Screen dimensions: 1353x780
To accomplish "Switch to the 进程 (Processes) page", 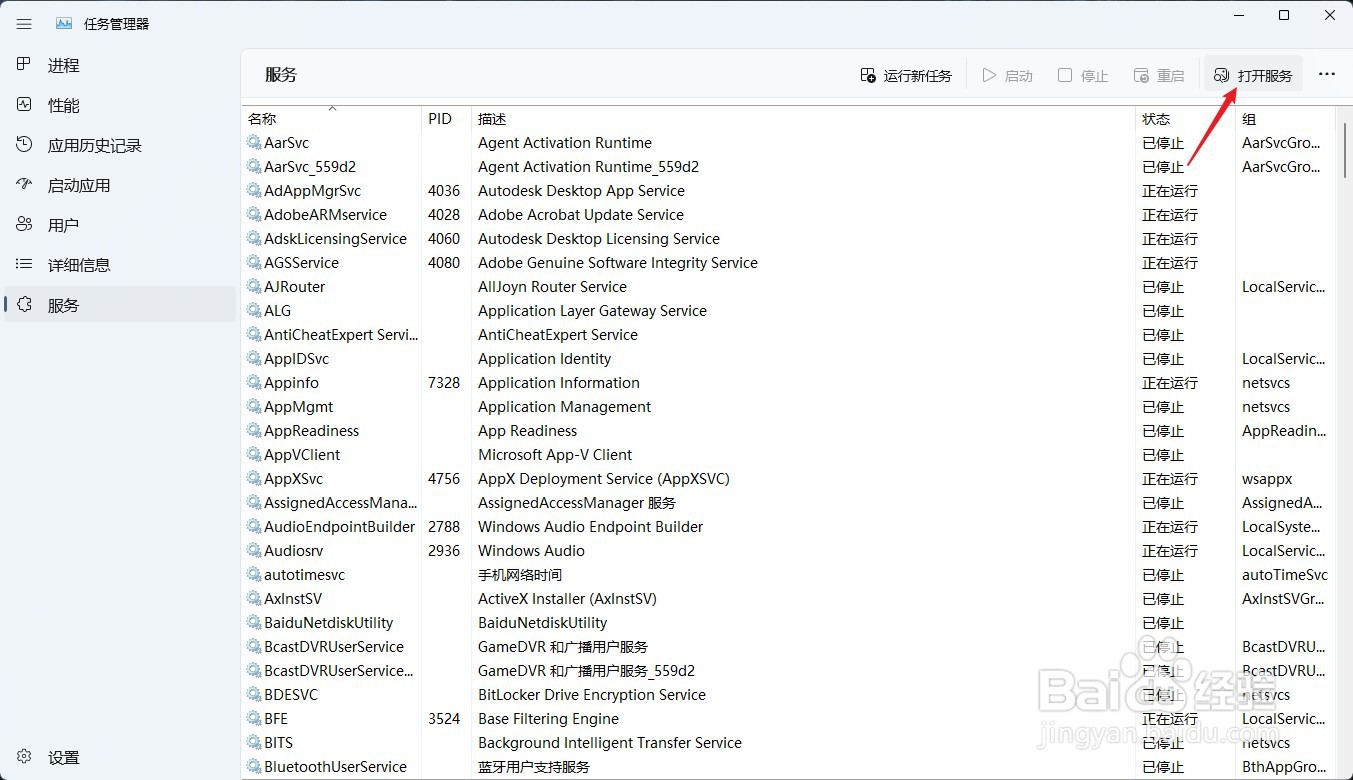I will click(x=120, y=65).
